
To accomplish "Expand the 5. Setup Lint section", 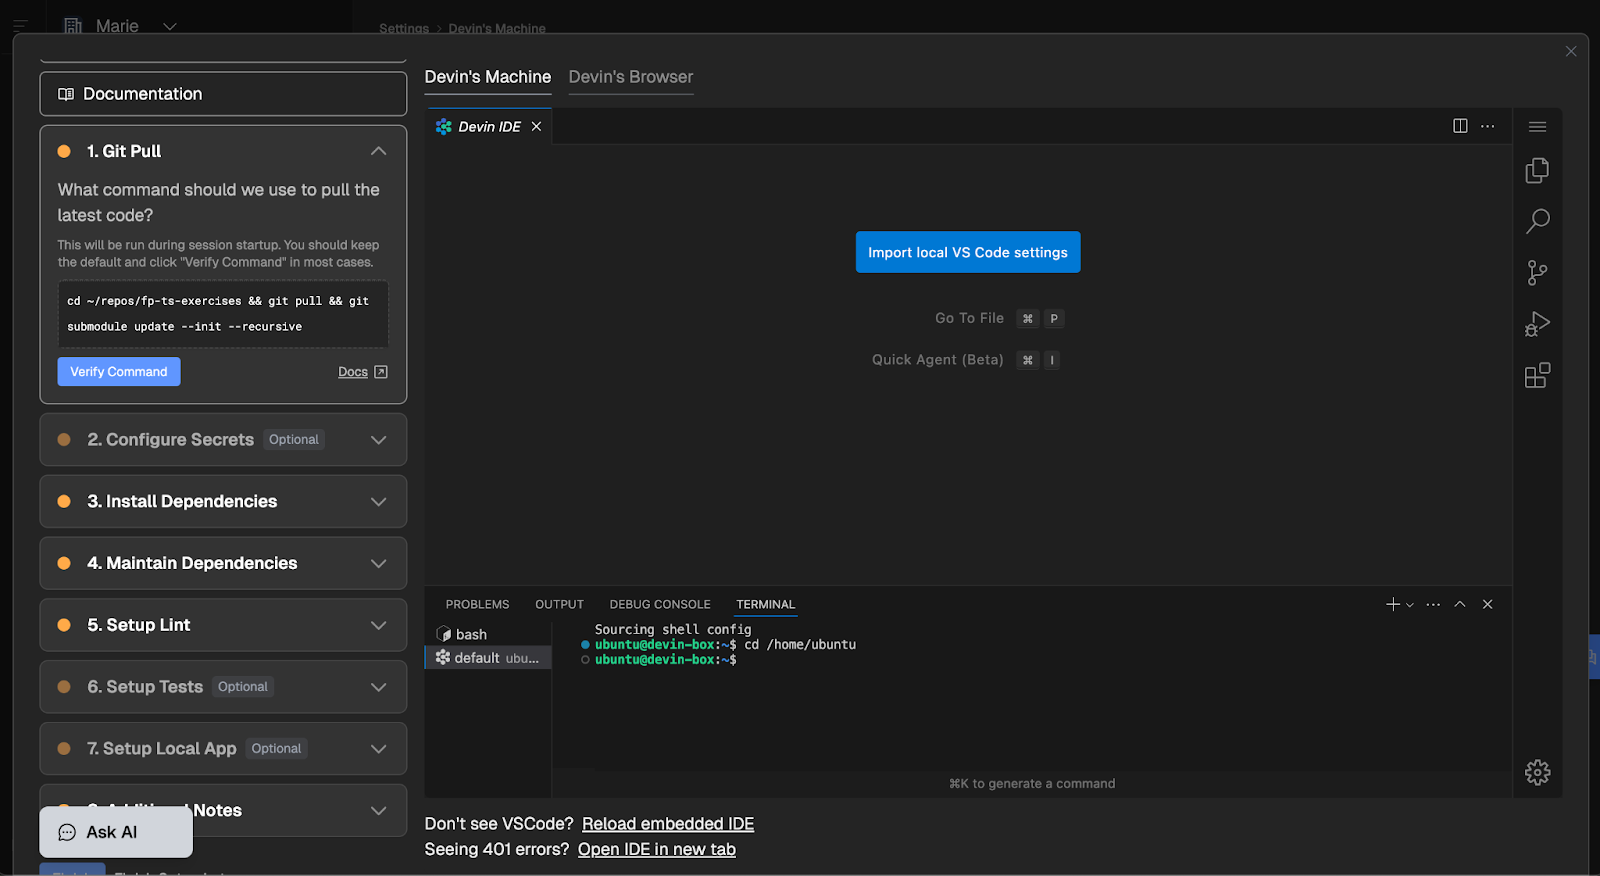I will [x=378, y=625].
